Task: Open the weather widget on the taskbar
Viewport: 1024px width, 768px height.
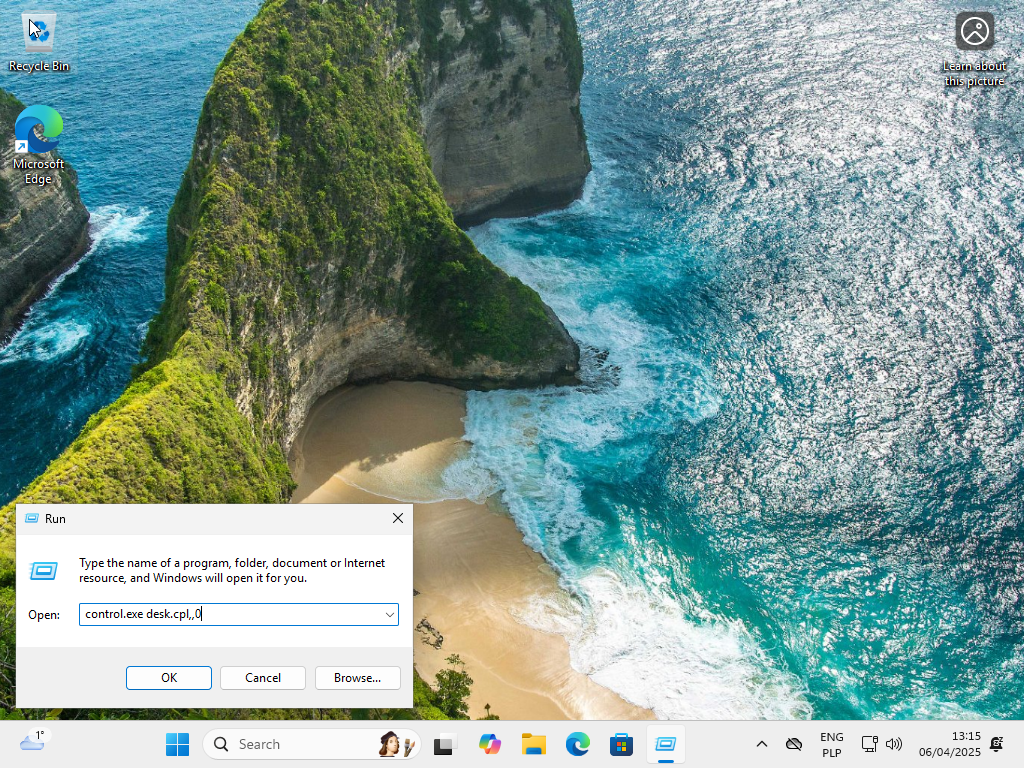Action: tap(32, 742)
